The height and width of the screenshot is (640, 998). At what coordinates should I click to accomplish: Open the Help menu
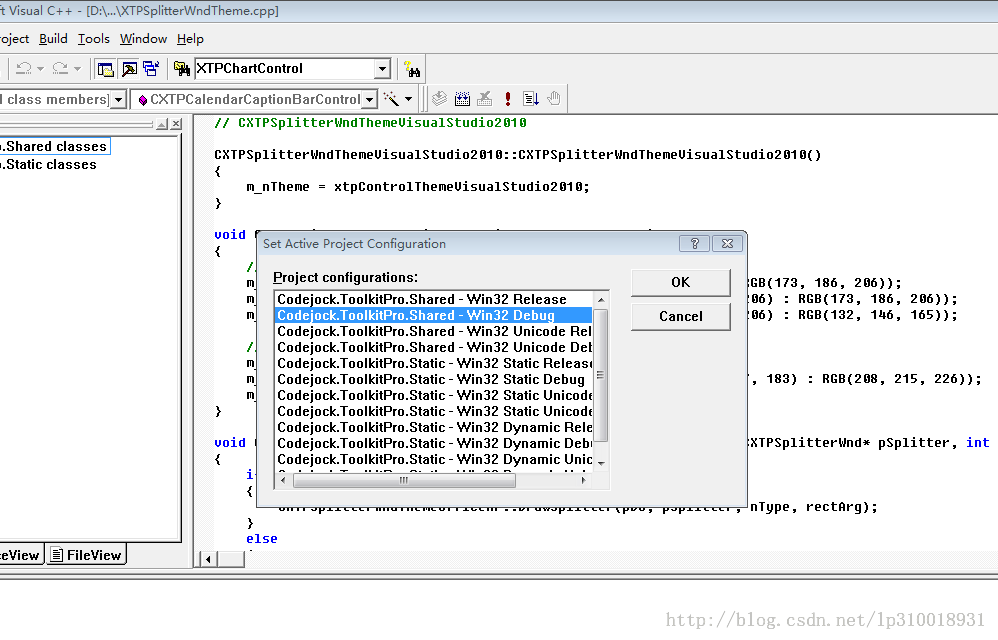[x=190, y=39]
